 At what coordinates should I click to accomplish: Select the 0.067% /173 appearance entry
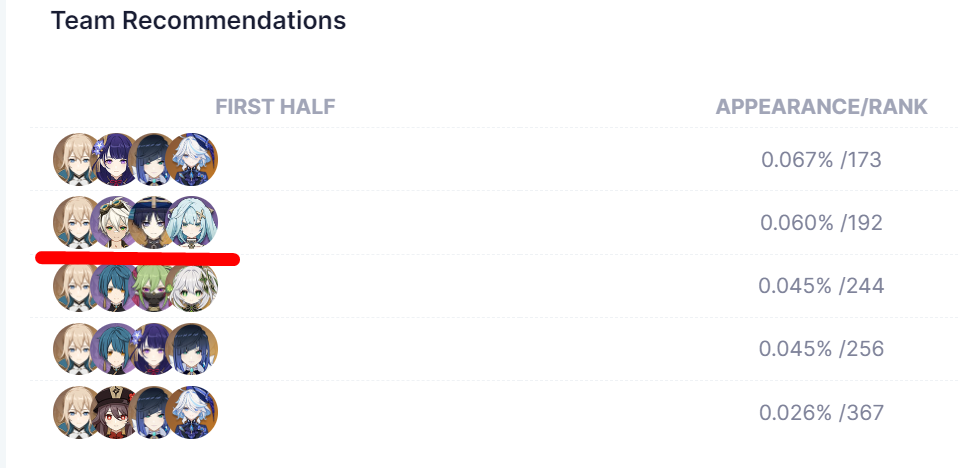tap(821, 160)
